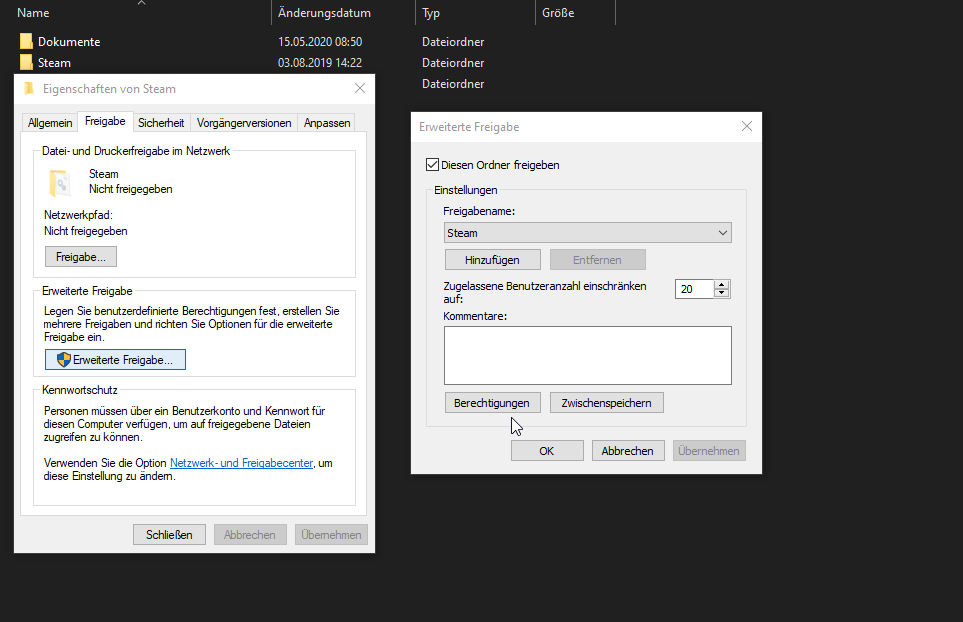Click Abbrechen in Eigenschaften von Steam
963x622 pixels.
tap(250, 535)
